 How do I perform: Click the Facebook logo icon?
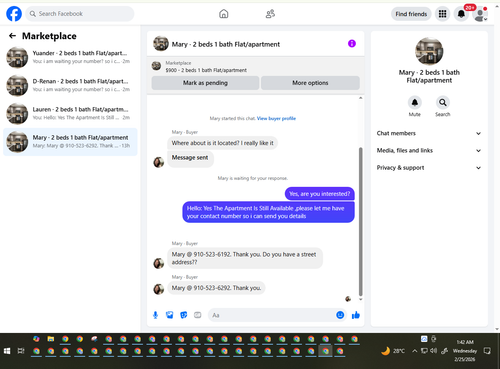pos(14,14)
